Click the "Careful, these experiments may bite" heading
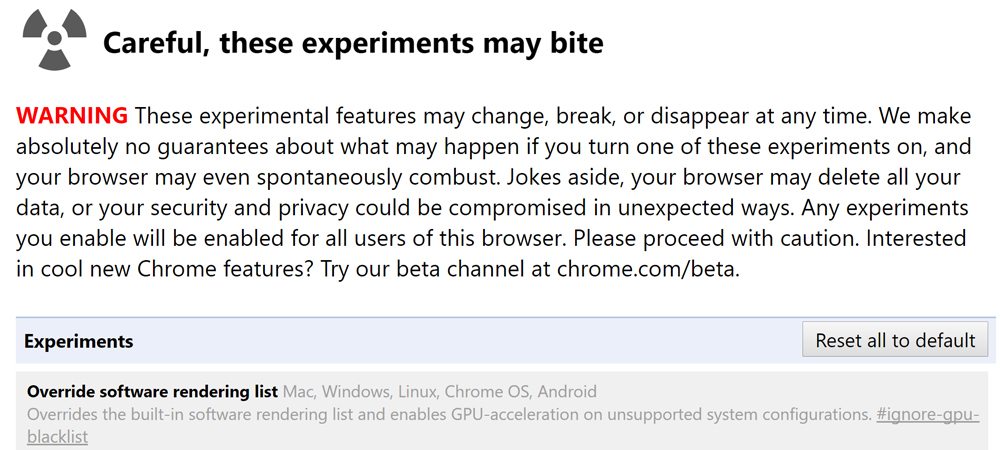Screen dimensions: 1000x450 point(353,44)
